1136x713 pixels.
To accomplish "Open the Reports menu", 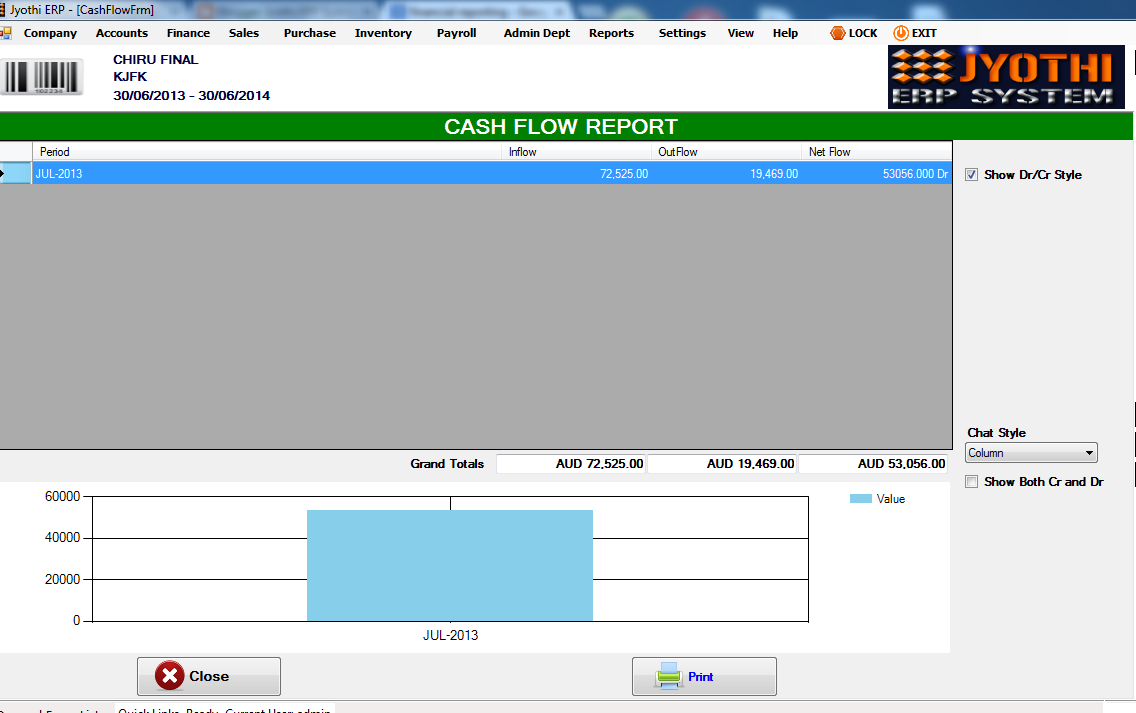I will tap(611, 32).
